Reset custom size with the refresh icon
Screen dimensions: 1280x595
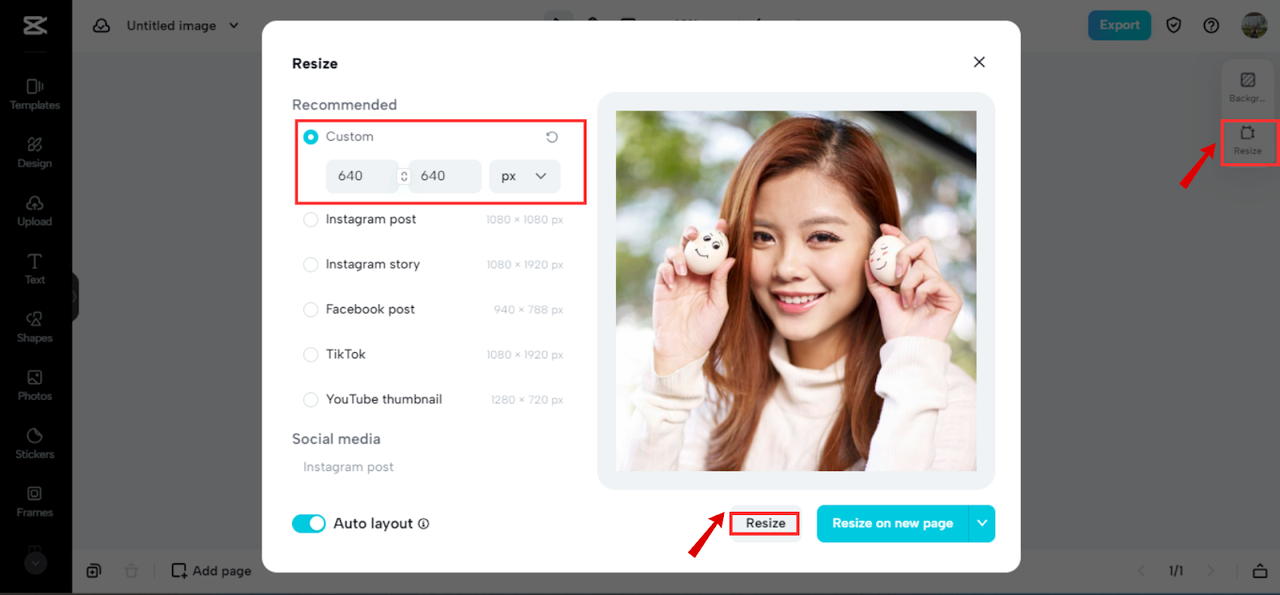tap(552, 137)
